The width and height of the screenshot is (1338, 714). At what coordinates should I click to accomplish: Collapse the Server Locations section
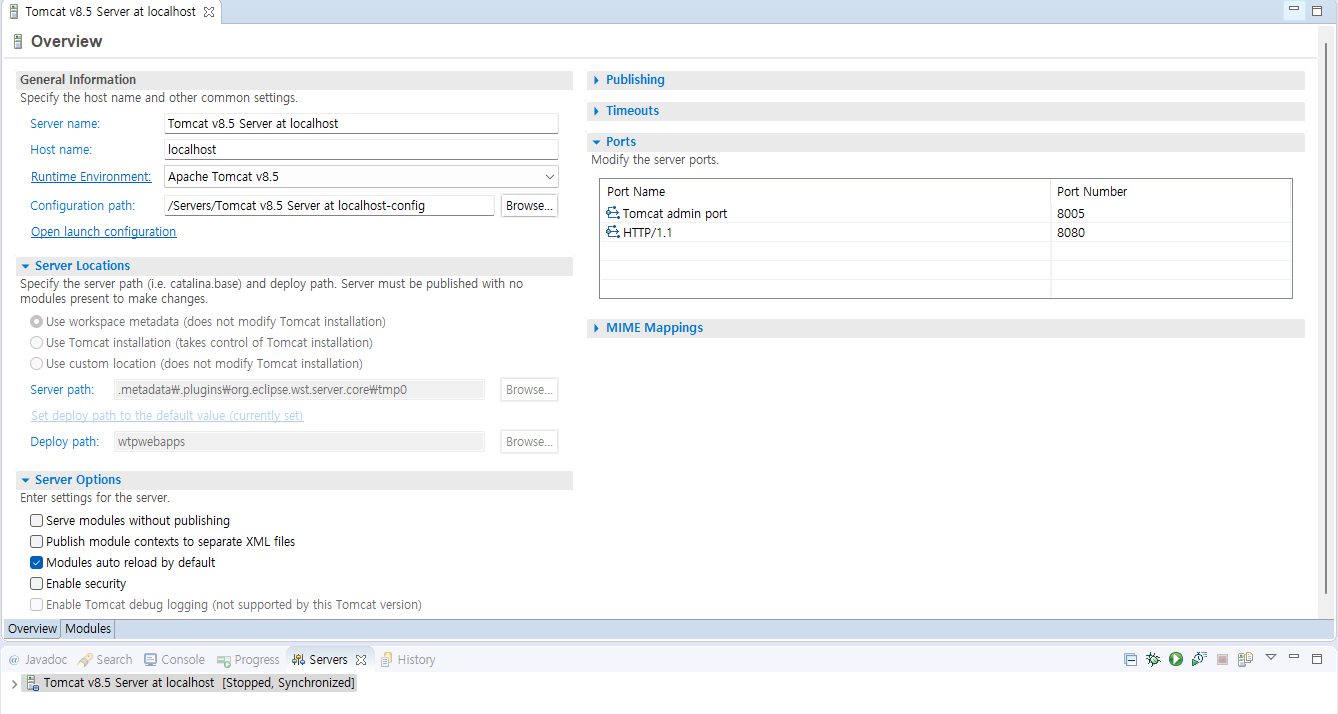(26, 266)
